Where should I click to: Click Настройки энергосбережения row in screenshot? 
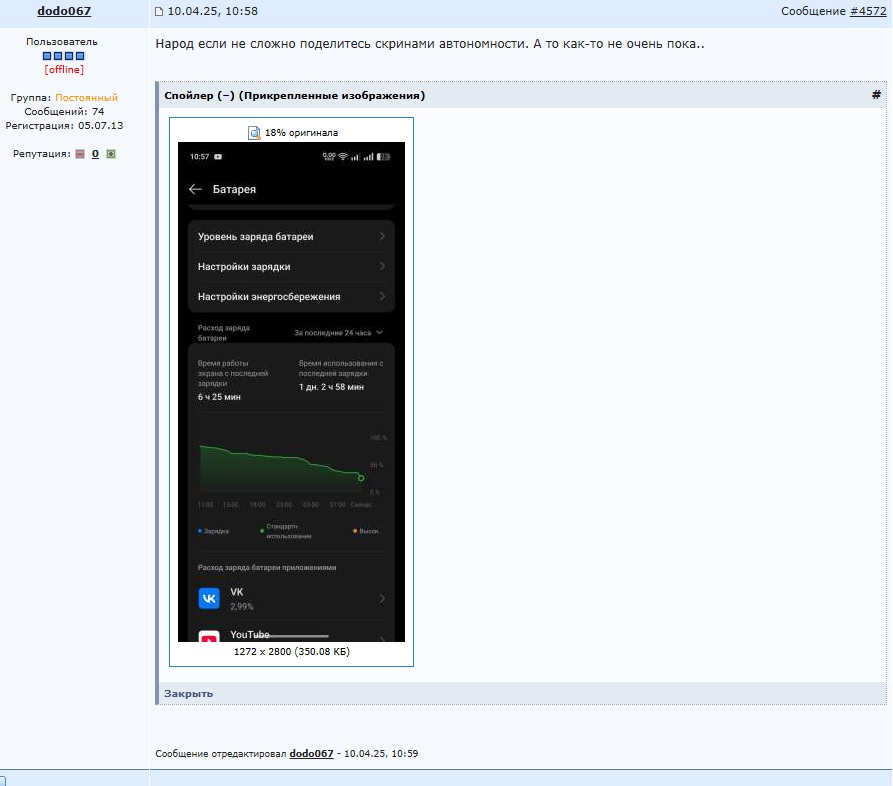coord(291,297)
